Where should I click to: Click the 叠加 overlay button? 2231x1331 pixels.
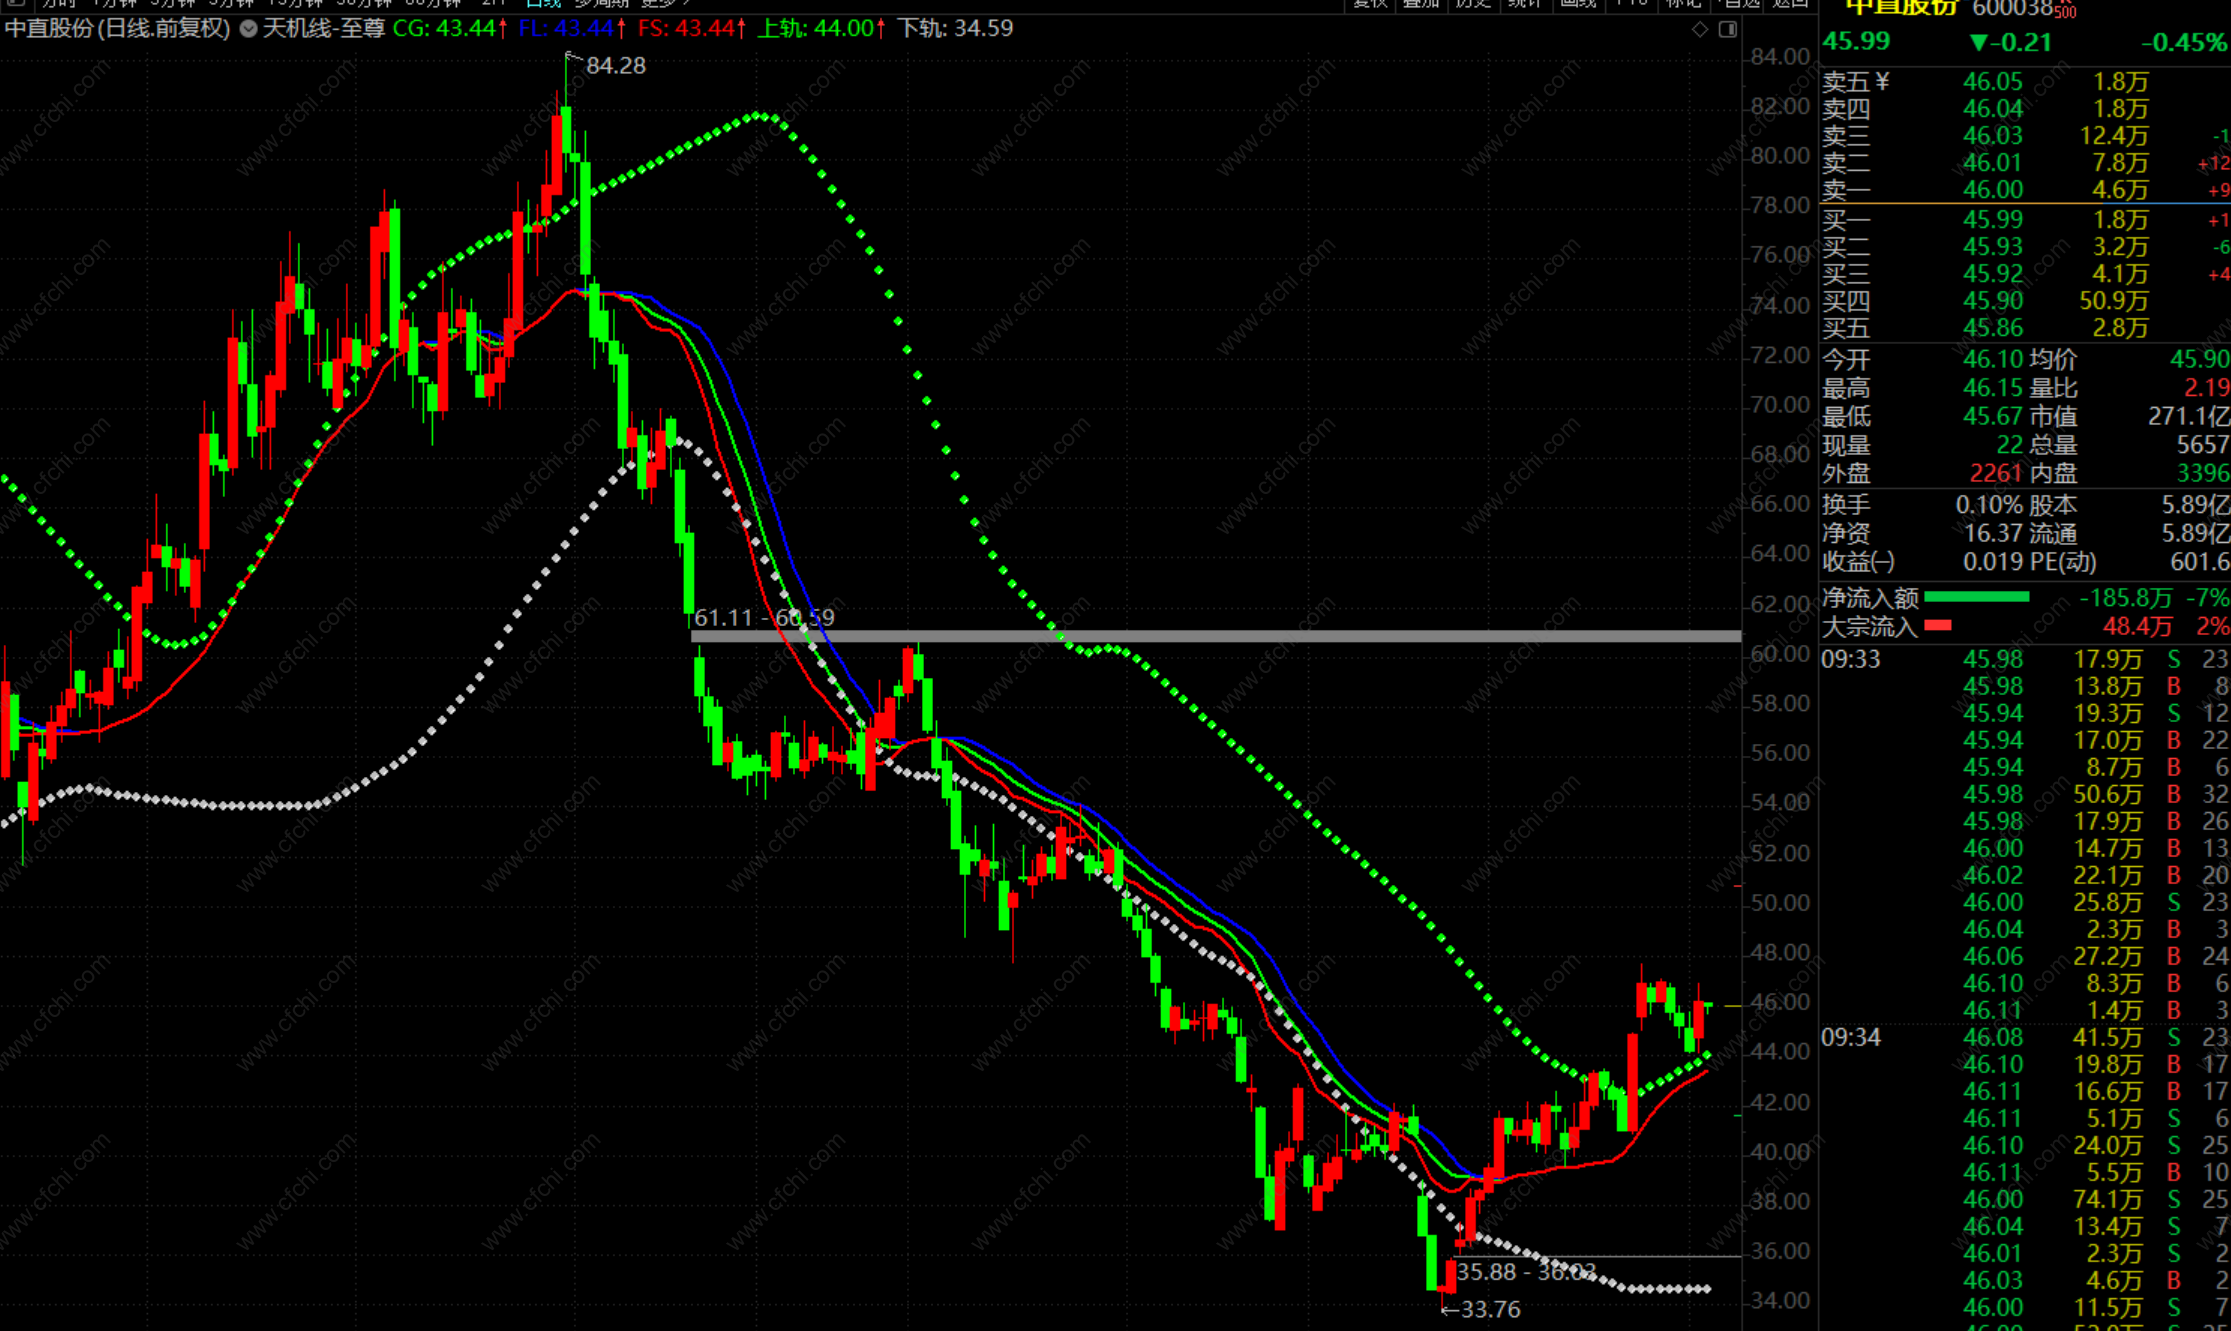1421,3
